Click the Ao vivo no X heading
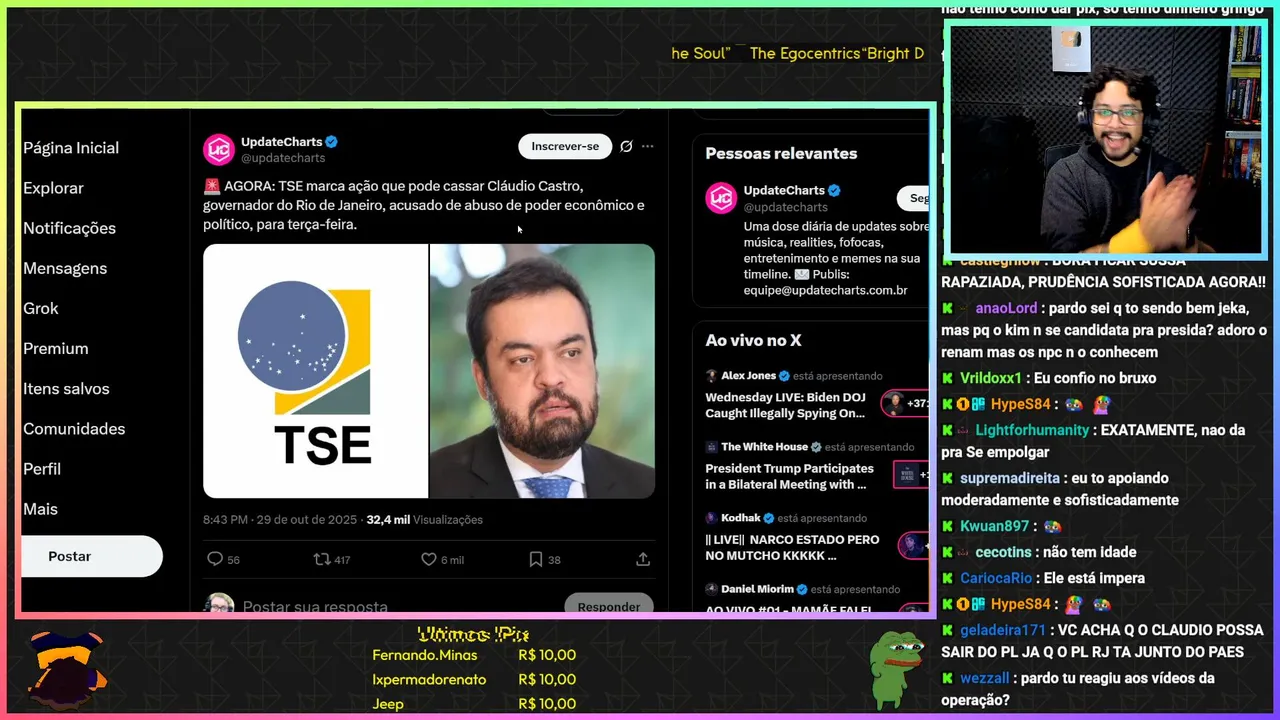The width and height of the screenshot is (1280, 720). (x=753, y=340)
